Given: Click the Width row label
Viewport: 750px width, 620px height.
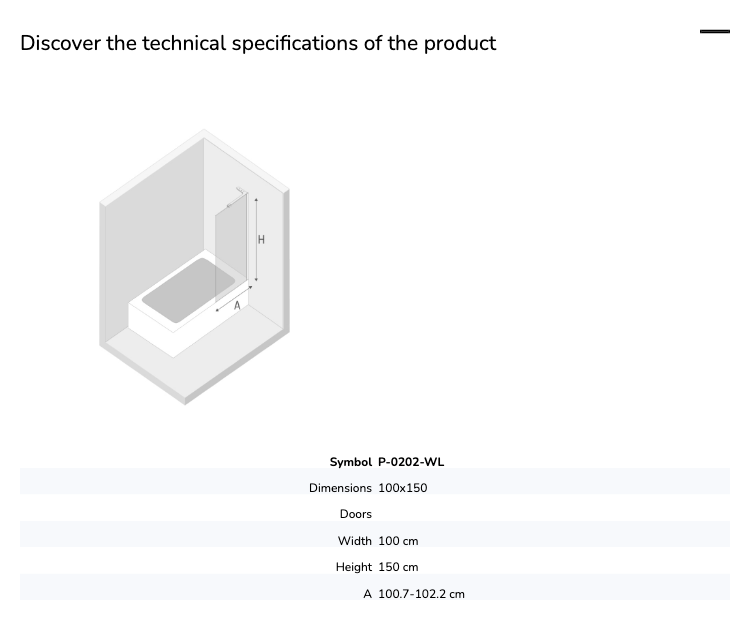Looking at the screenshot, I should (354, 541).
